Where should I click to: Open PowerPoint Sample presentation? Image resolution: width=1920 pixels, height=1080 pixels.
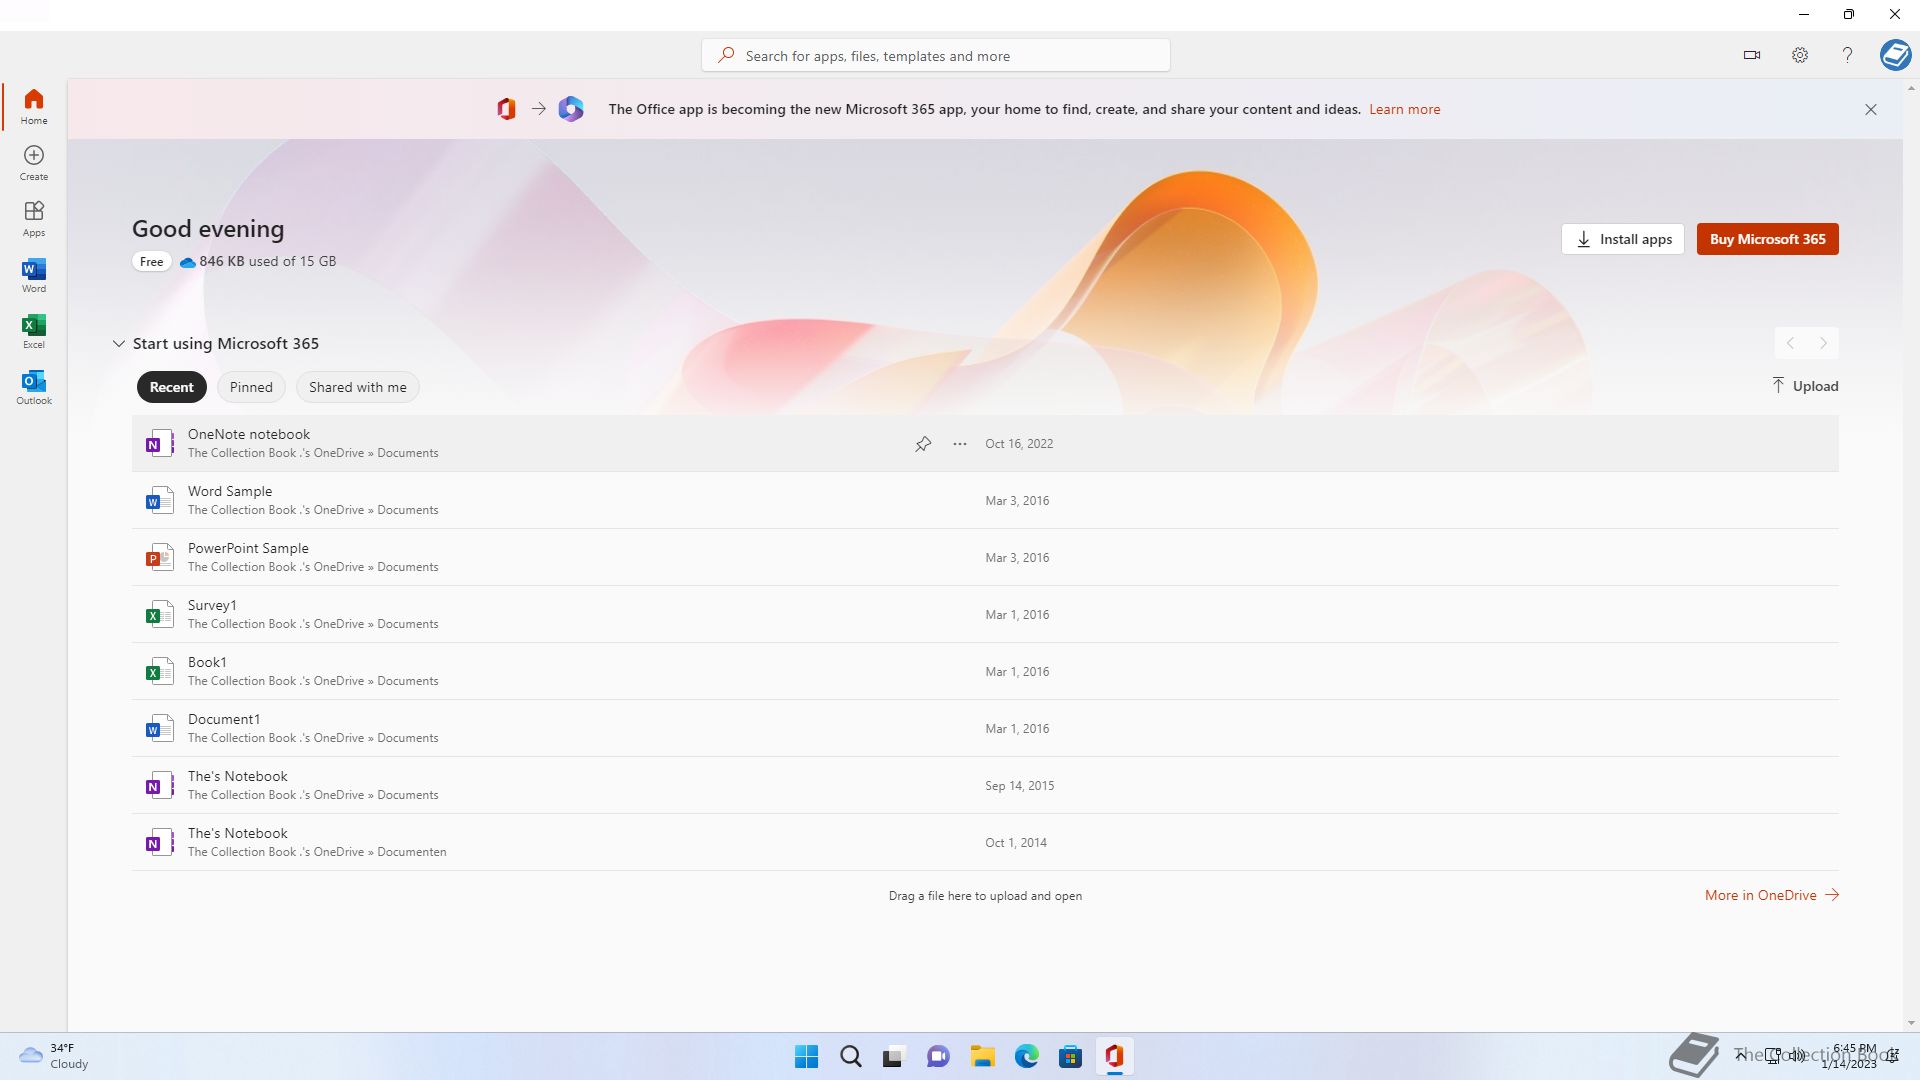[x=985, y=557]
